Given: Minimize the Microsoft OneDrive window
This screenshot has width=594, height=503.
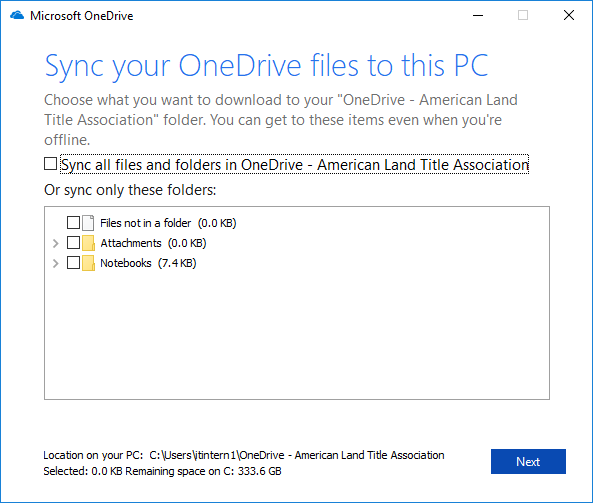Looking at the screenshot, I should click(478, 16).
